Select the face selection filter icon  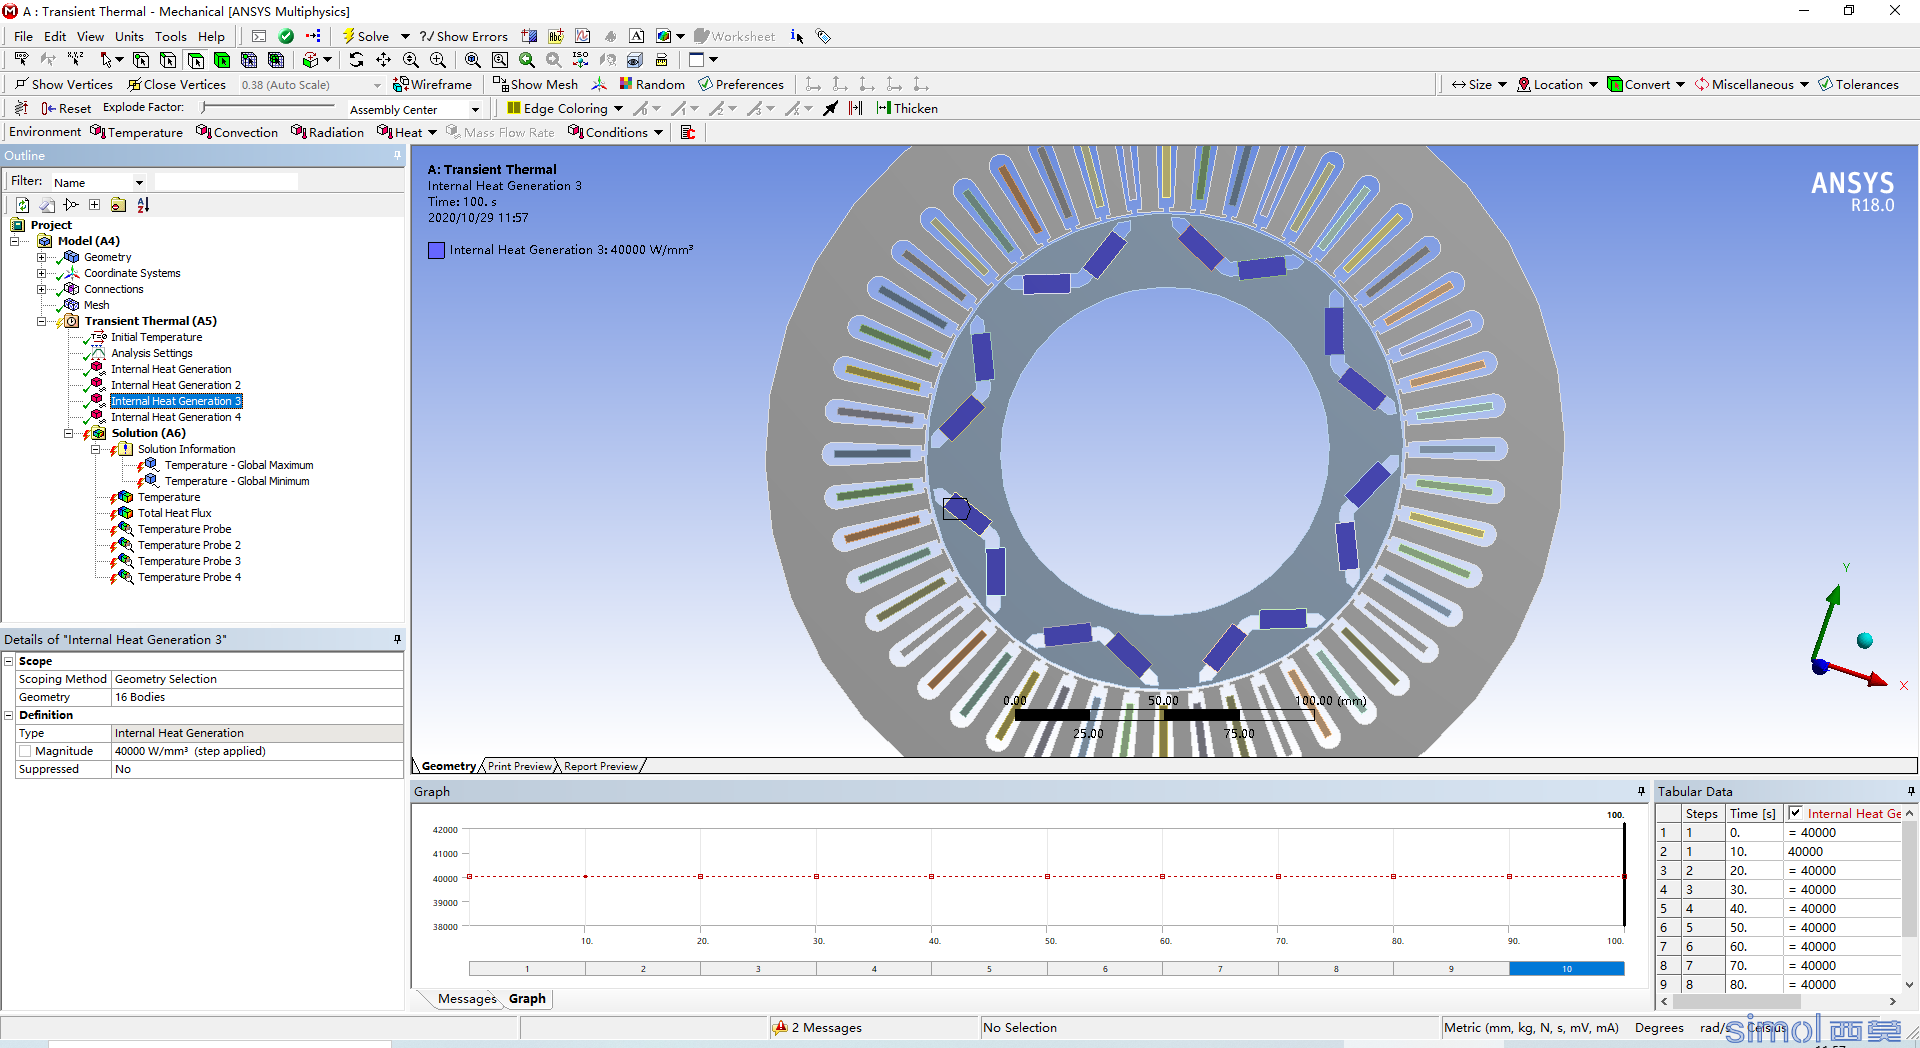pyautogui.click(x=195, y=60)
